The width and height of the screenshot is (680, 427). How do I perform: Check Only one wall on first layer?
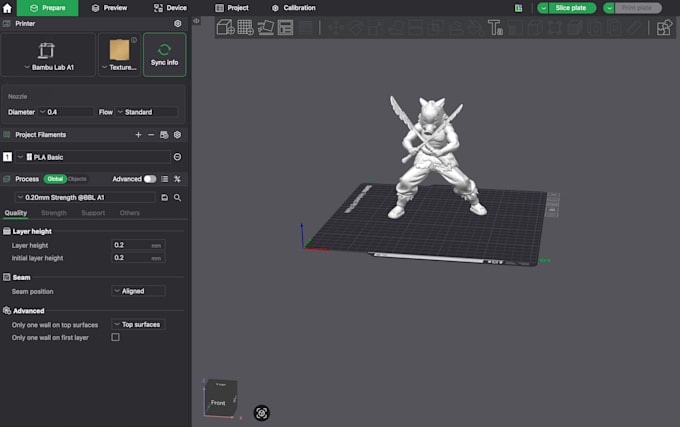pyautogui.click(x=115, y=337)
